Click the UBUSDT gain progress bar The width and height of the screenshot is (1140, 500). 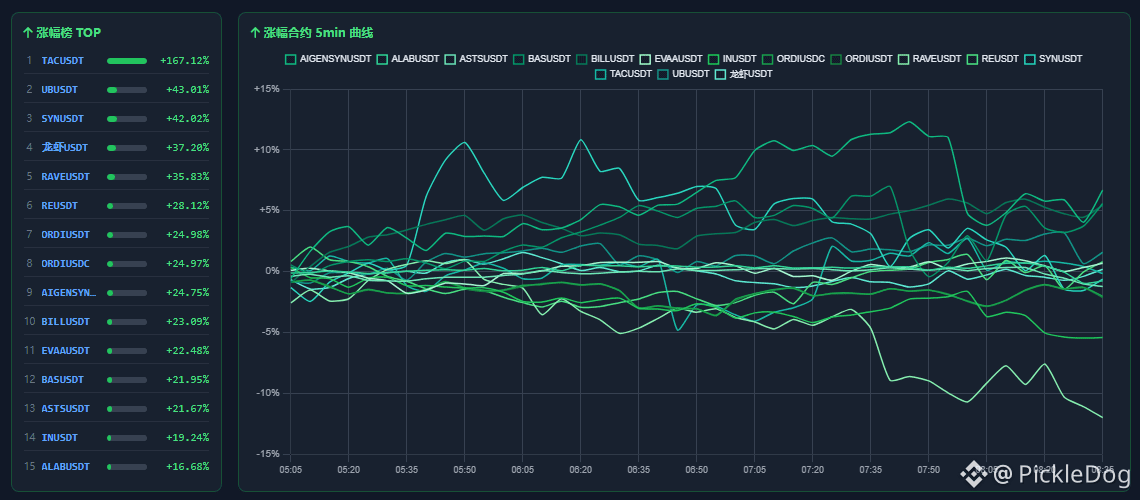[127, 89]
